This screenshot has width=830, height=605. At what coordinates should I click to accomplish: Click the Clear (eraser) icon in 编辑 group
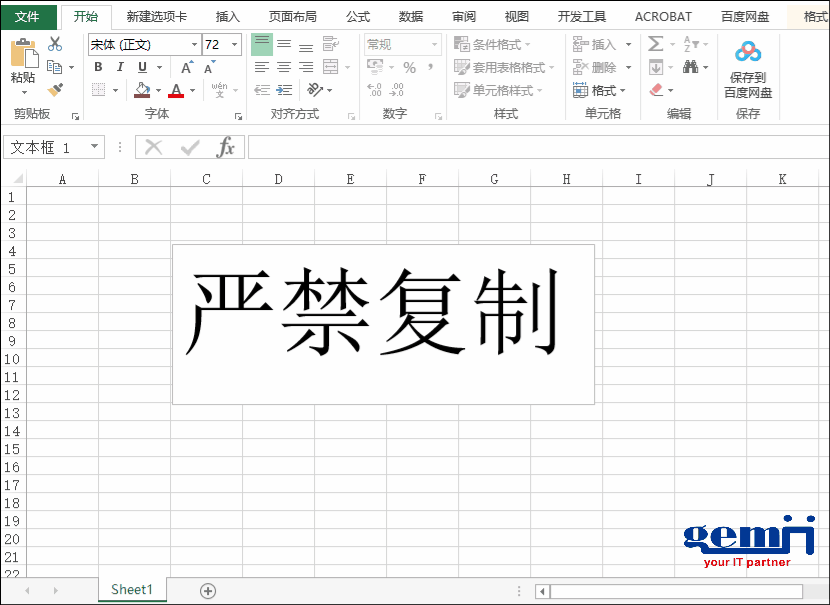coord(655,89)
